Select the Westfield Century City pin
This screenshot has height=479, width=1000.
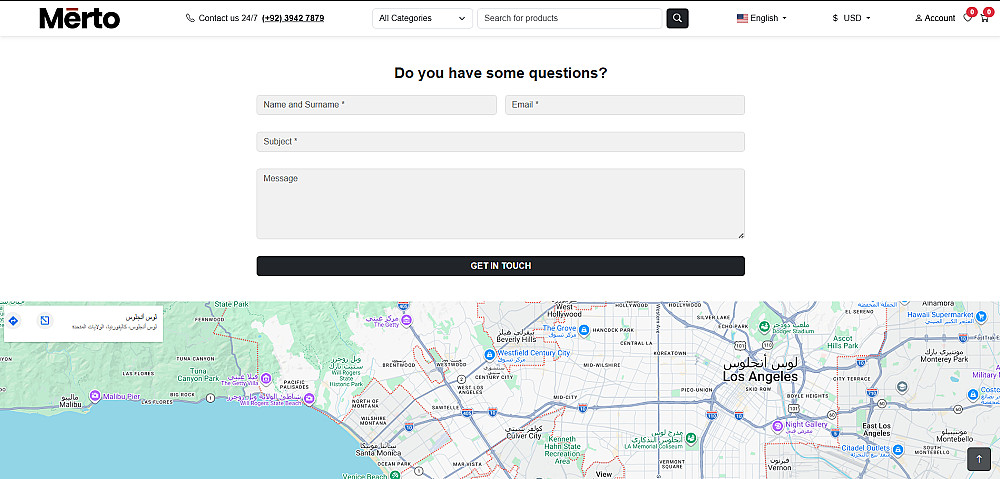[489, 354]
